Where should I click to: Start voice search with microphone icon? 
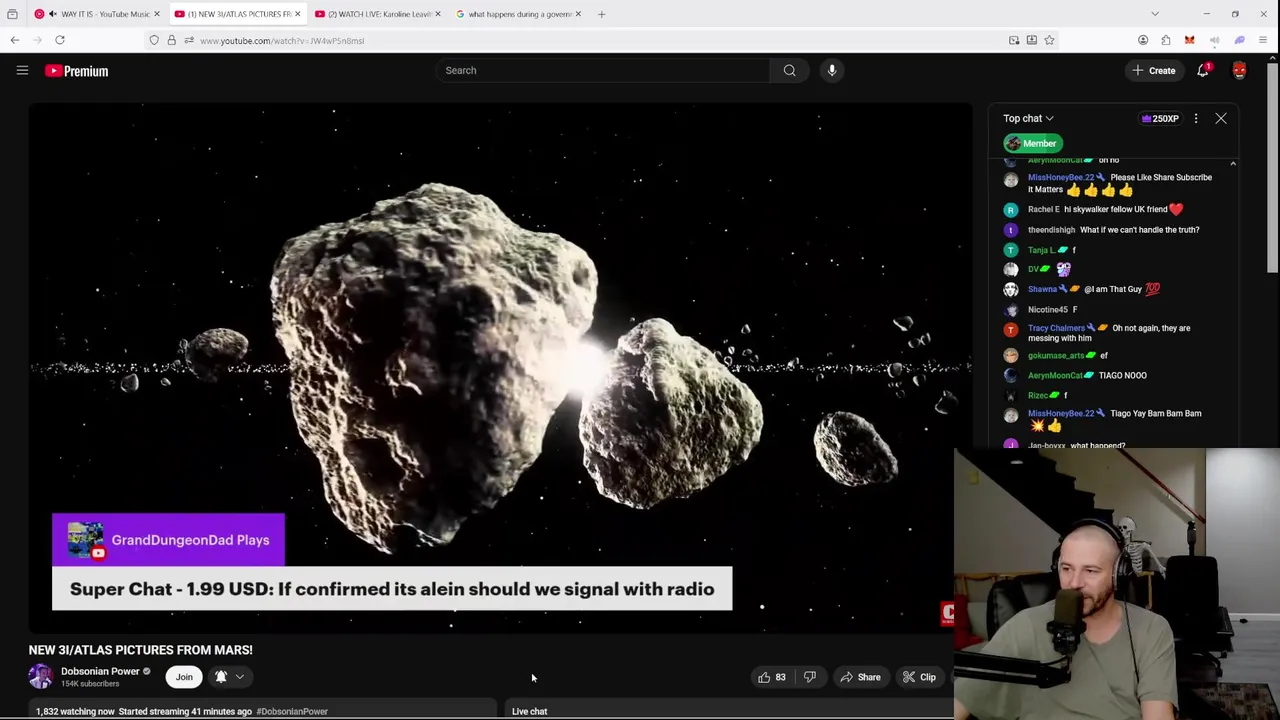coord(831,70)
